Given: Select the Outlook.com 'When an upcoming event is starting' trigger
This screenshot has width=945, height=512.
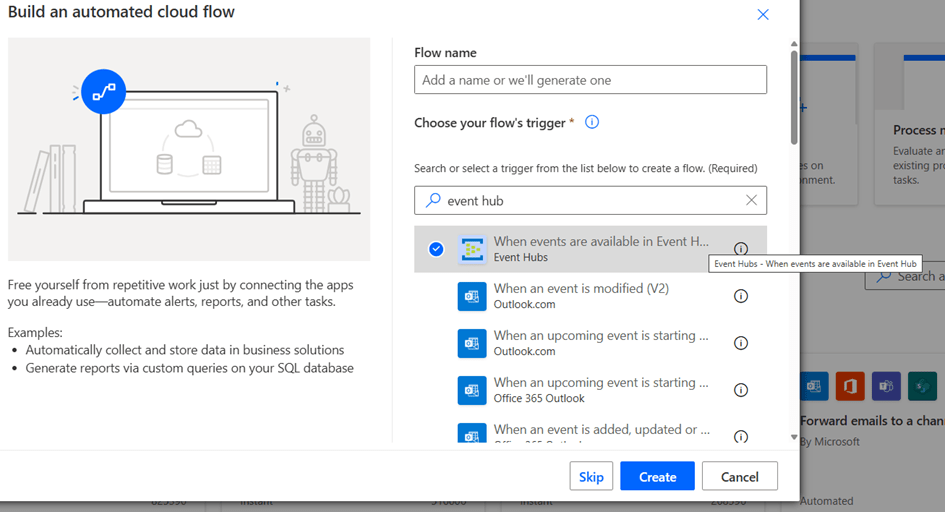Looking at the screenshot, I should coord(600,343).
